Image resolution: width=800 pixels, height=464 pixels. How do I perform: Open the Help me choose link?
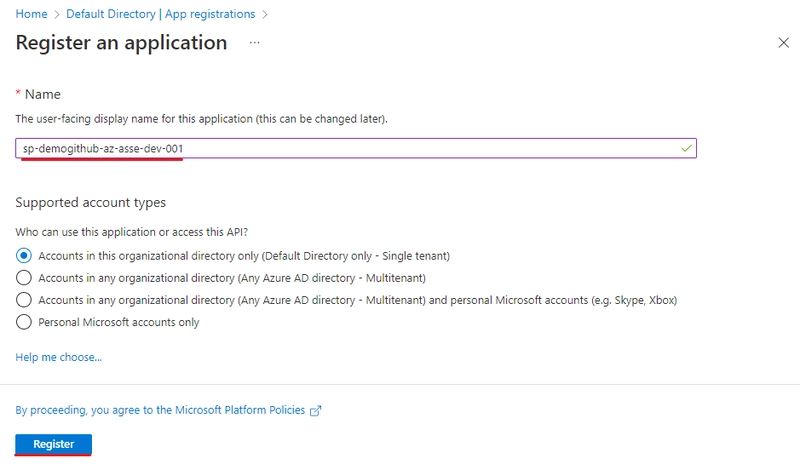click(59, 357)
